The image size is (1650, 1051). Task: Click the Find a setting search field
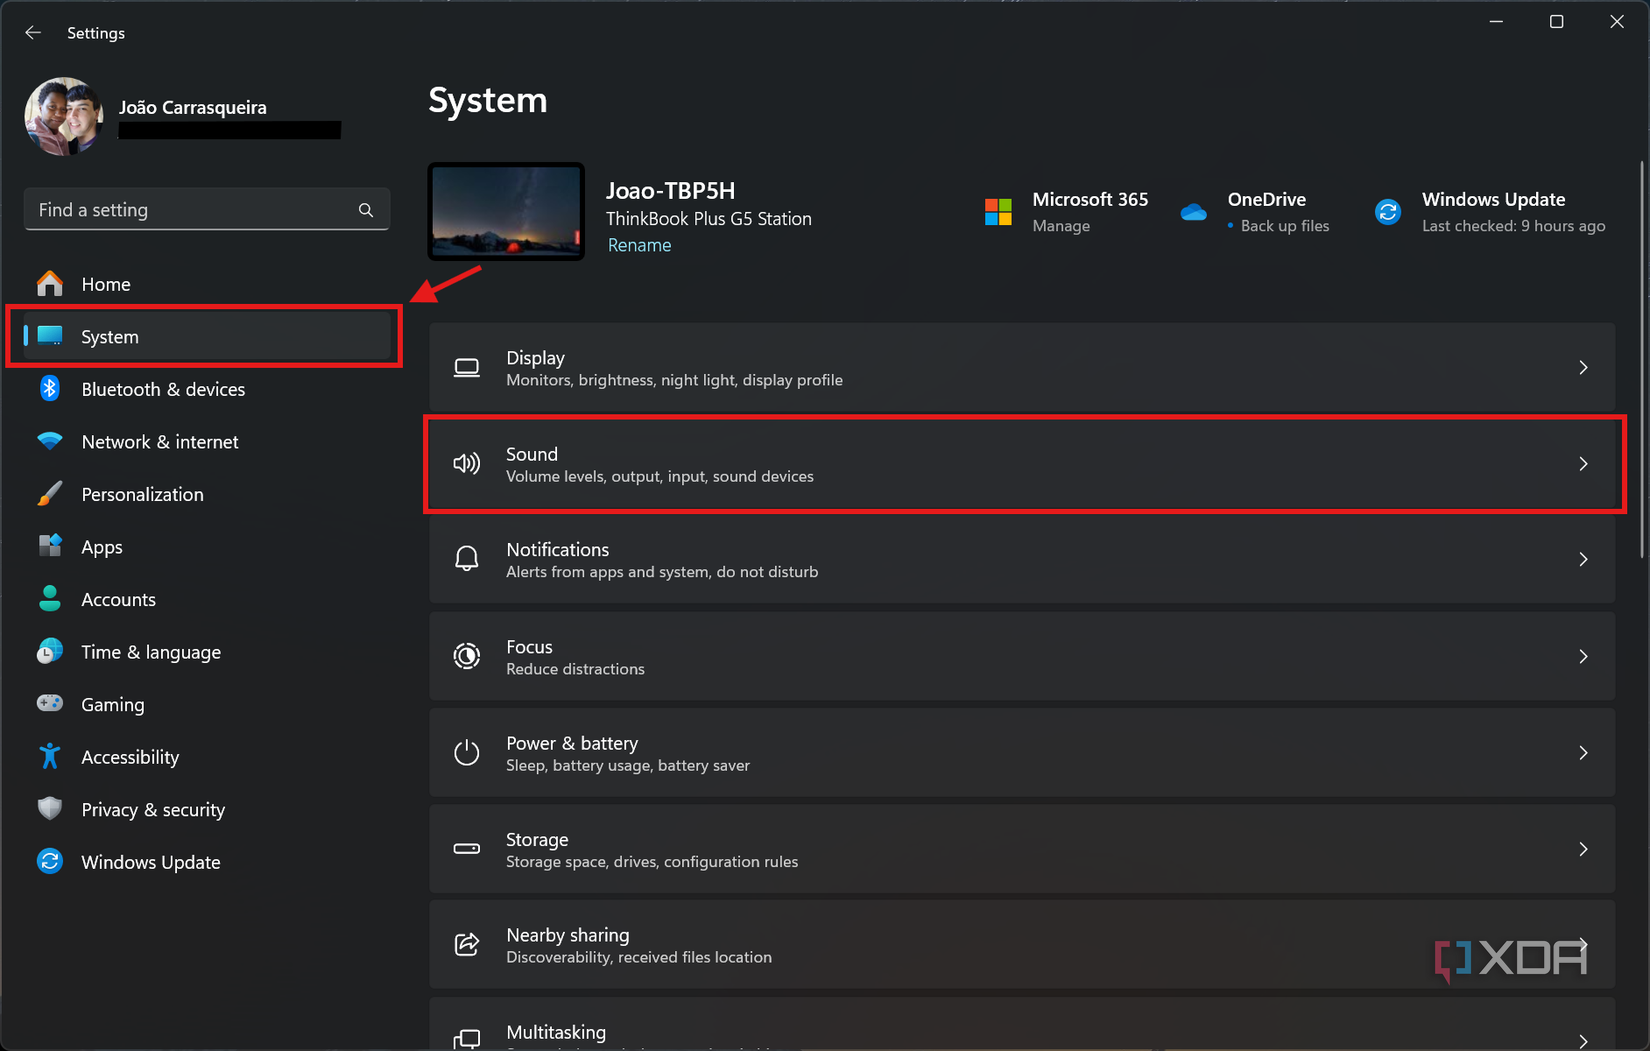point(190,210)
